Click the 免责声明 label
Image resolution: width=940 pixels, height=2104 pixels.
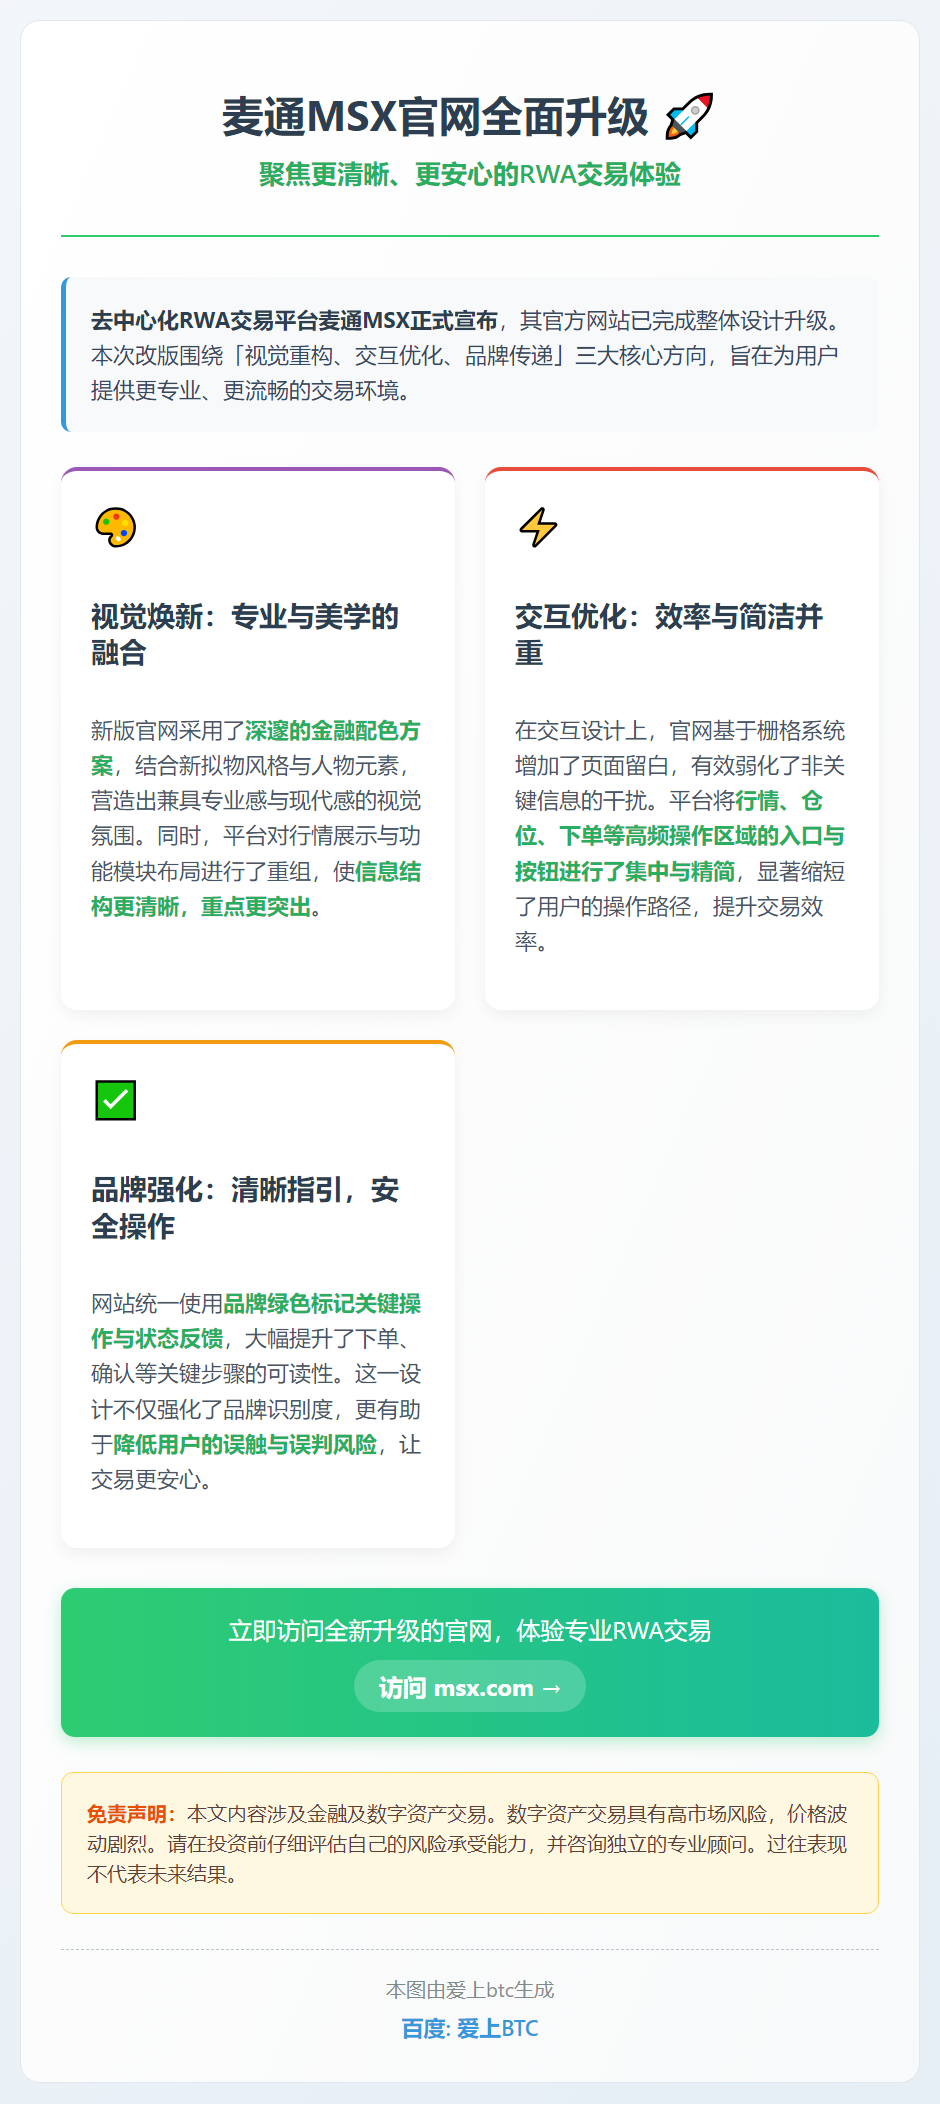pyautogui.click(x=131, y=1813)
